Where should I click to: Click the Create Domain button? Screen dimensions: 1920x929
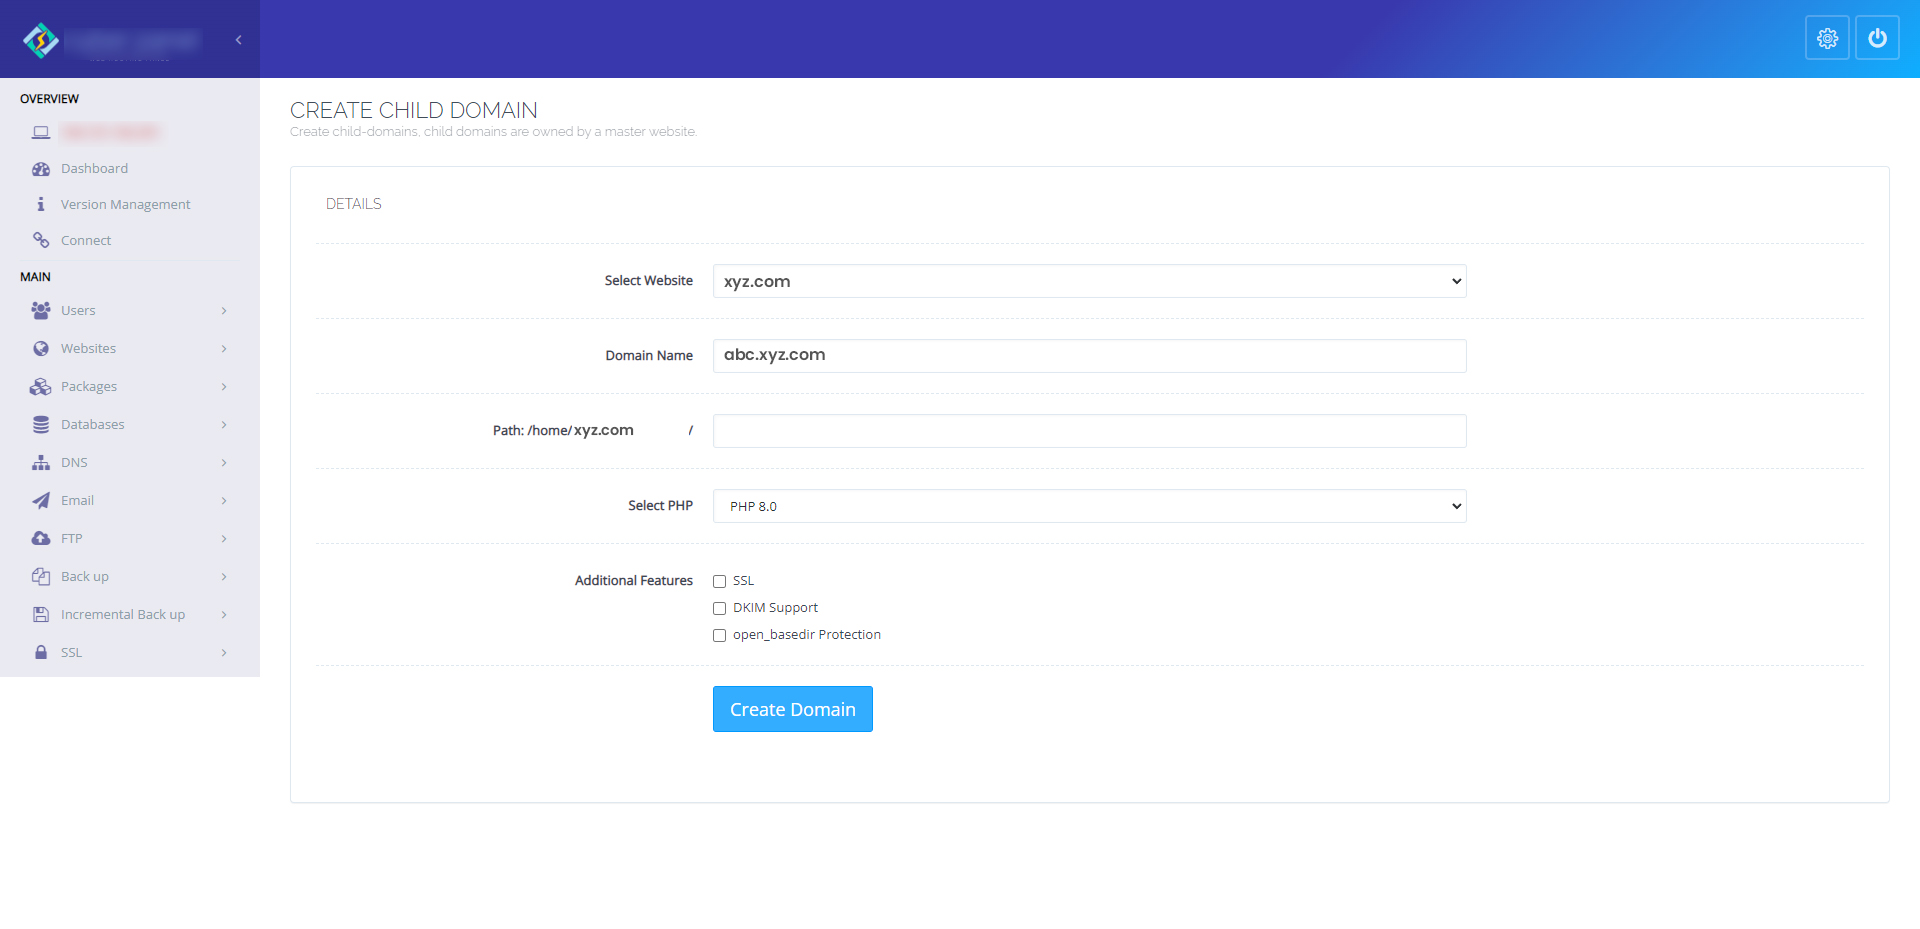(792, 709)
